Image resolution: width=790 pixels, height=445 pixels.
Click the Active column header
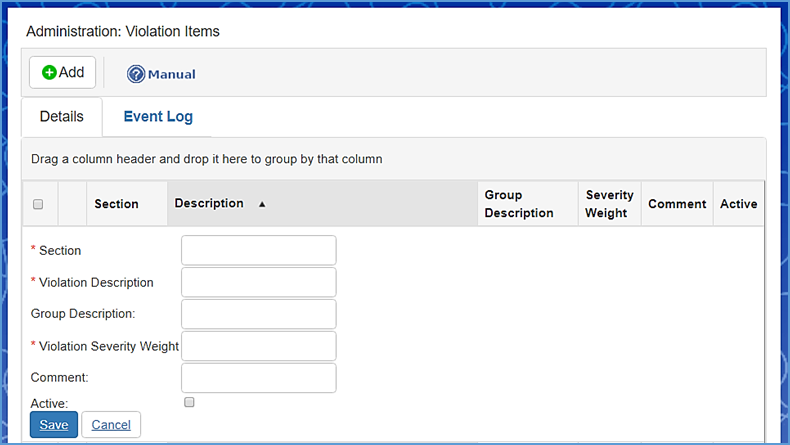(x=738, y=204)
